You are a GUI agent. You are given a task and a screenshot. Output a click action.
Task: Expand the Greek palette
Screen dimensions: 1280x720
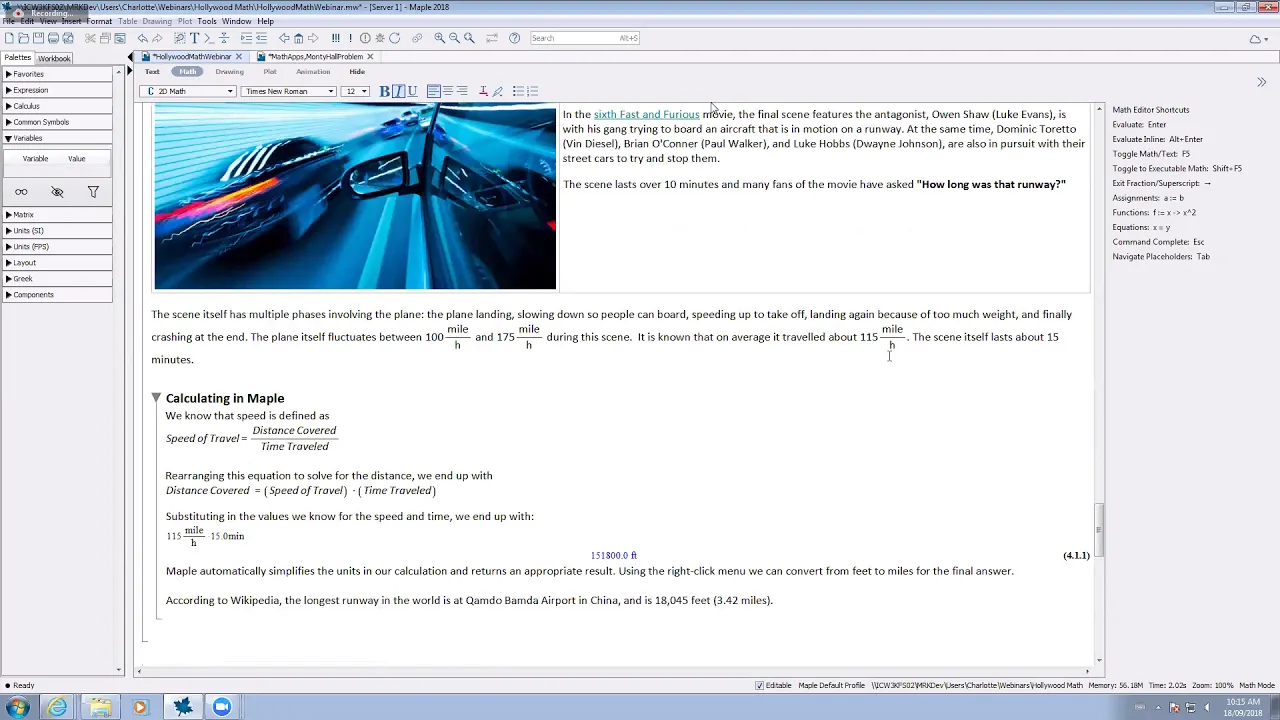click(58, 279)
